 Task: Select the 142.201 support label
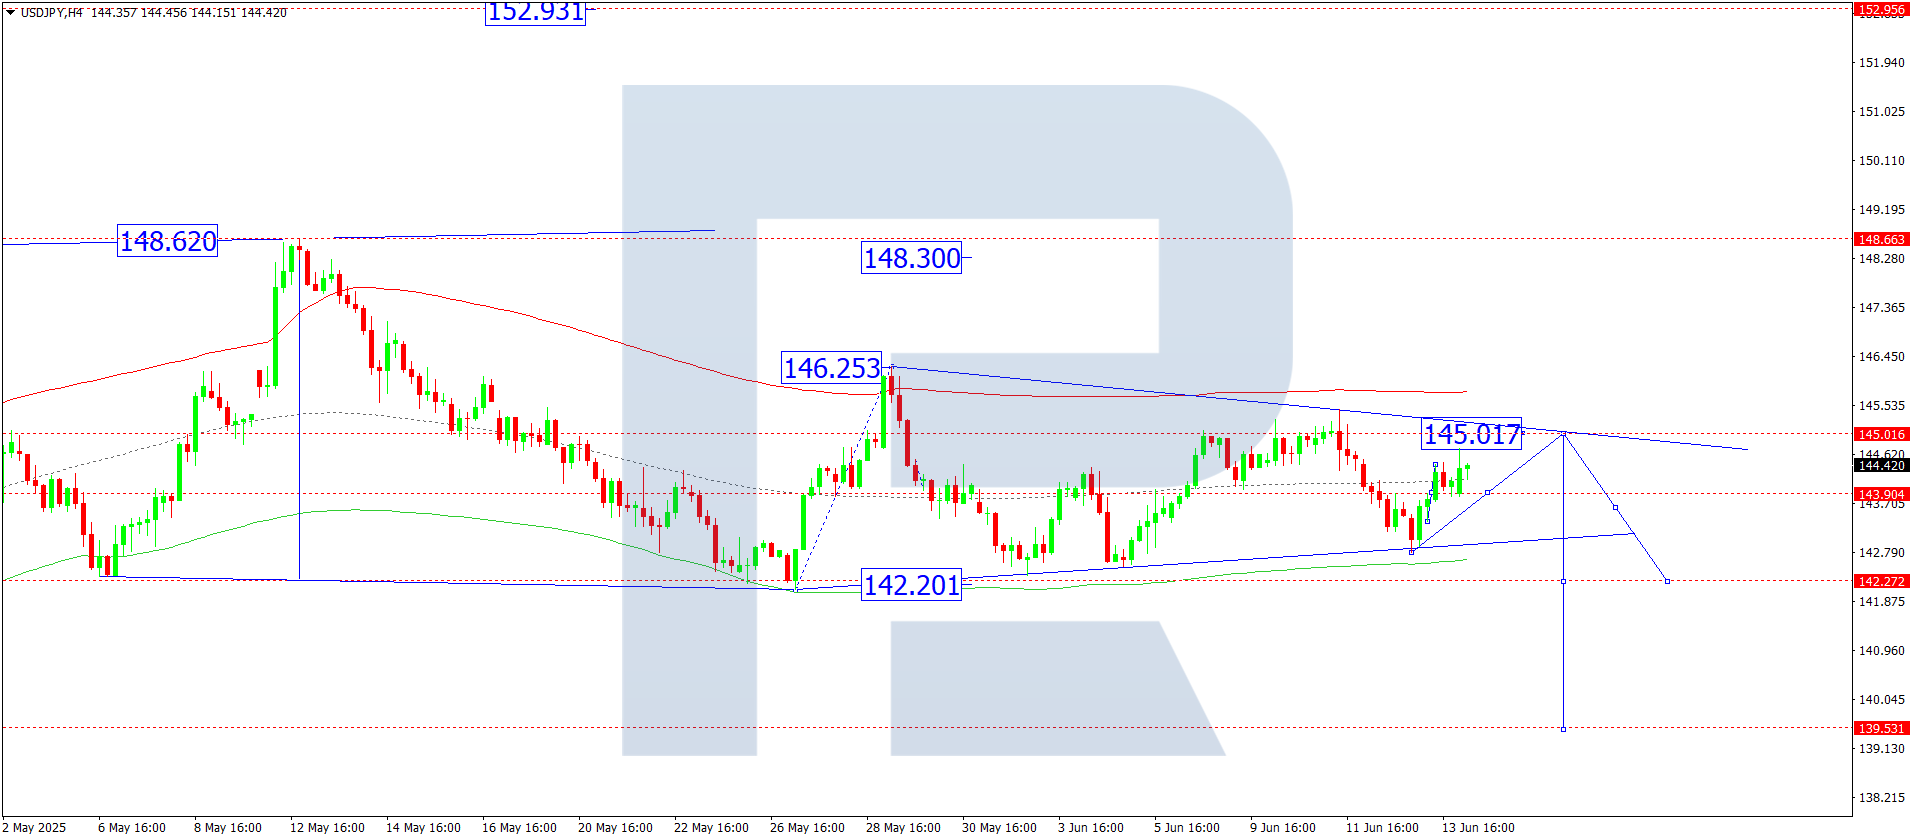point(911,585)
